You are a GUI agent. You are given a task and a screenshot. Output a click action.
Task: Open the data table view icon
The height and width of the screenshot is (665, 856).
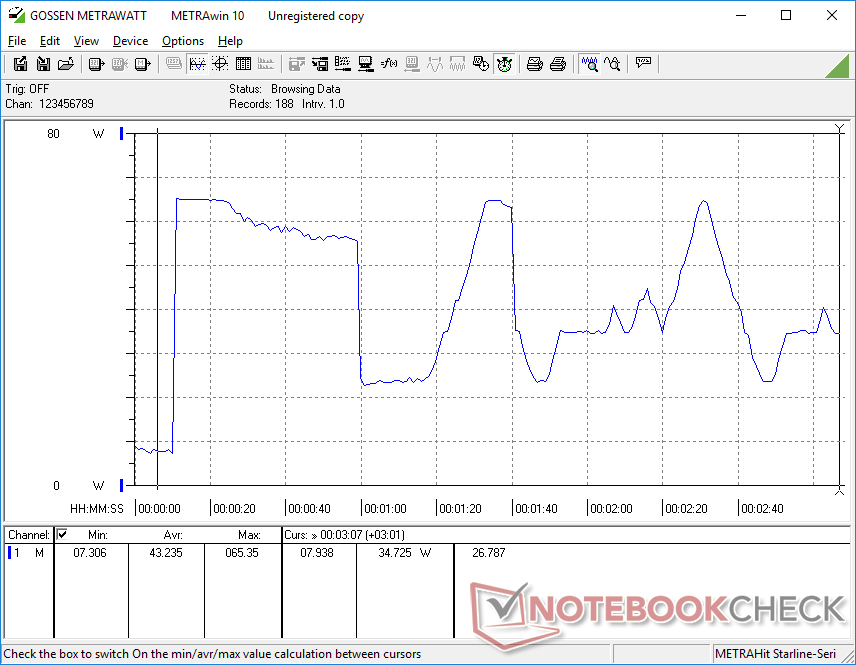(x=243, y=64)
